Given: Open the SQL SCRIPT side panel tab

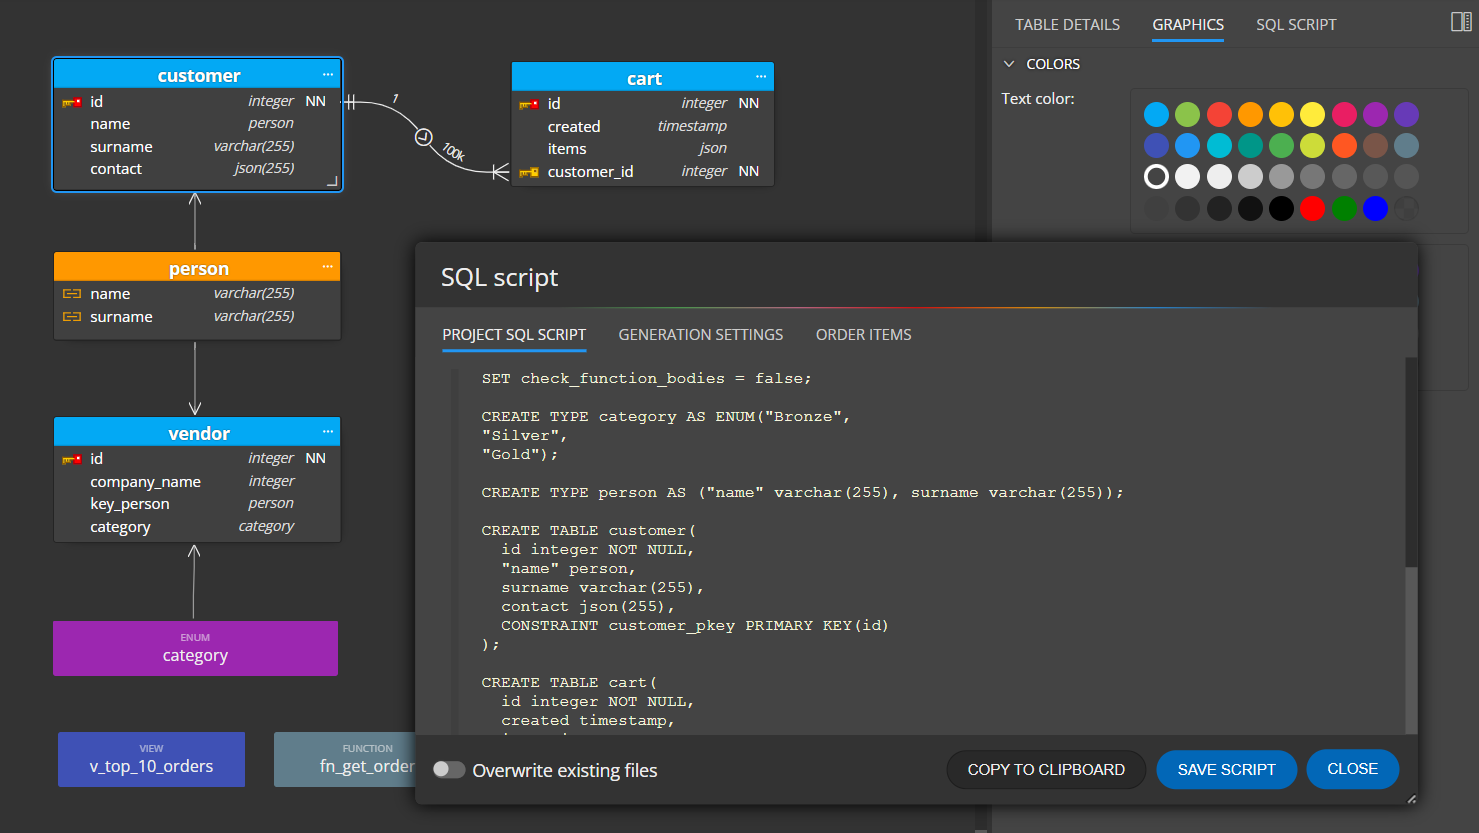Looking at the screenshot, I should pos(1296,24).
